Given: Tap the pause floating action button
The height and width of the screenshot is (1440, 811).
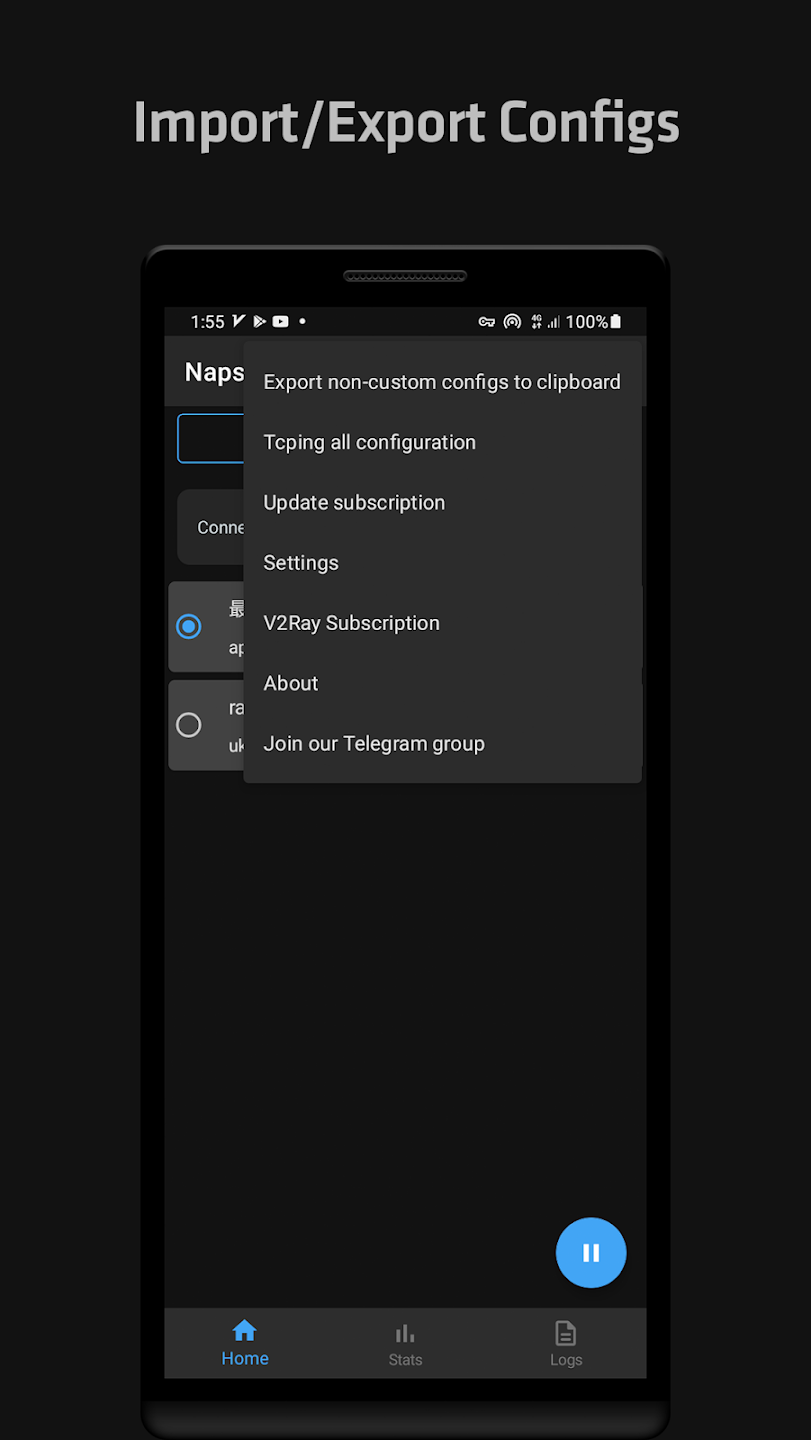Looking at the screenshot, I should pyautogui.click(x=591, y=1252).
